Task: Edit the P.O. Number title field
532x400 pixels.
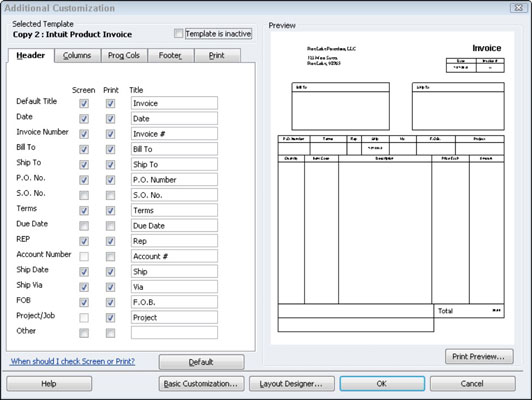Action: (174, 180)
